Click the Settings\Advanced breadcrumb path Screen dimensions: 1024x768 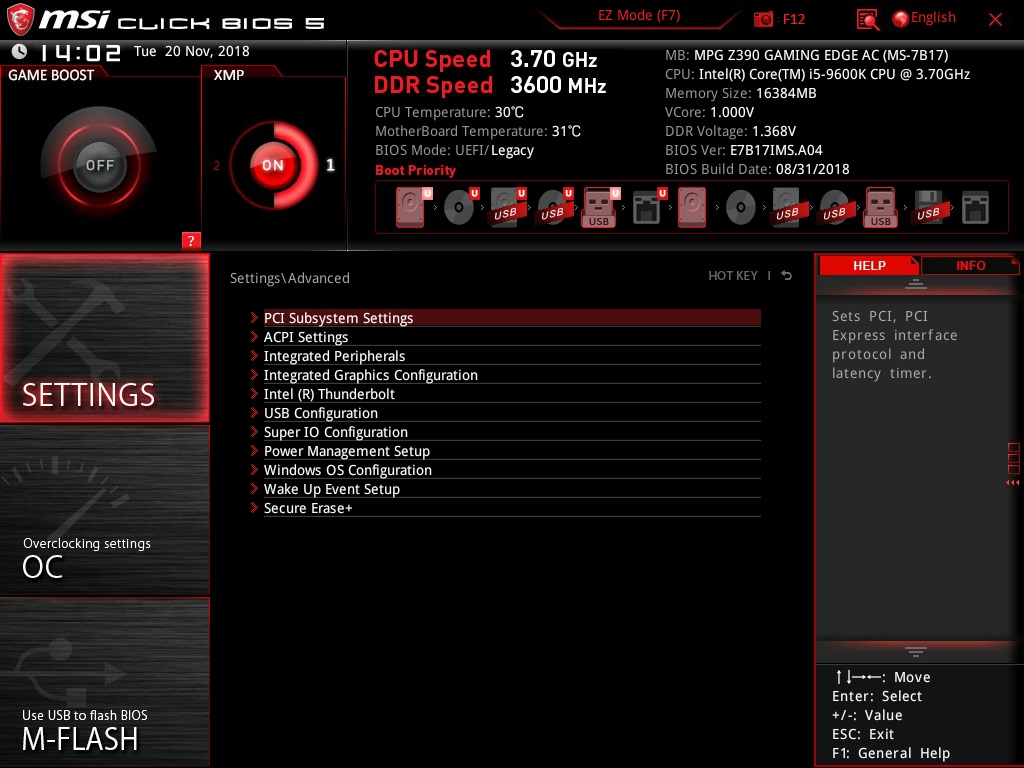coord(289,278)
